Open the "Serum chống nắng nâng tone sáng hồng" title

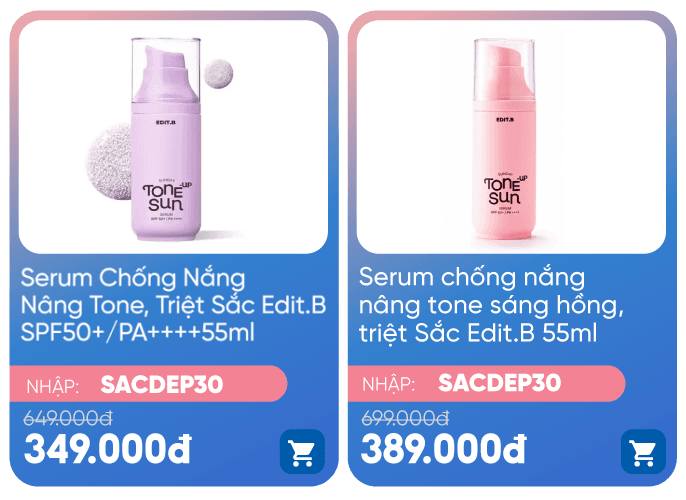point(491,305)
